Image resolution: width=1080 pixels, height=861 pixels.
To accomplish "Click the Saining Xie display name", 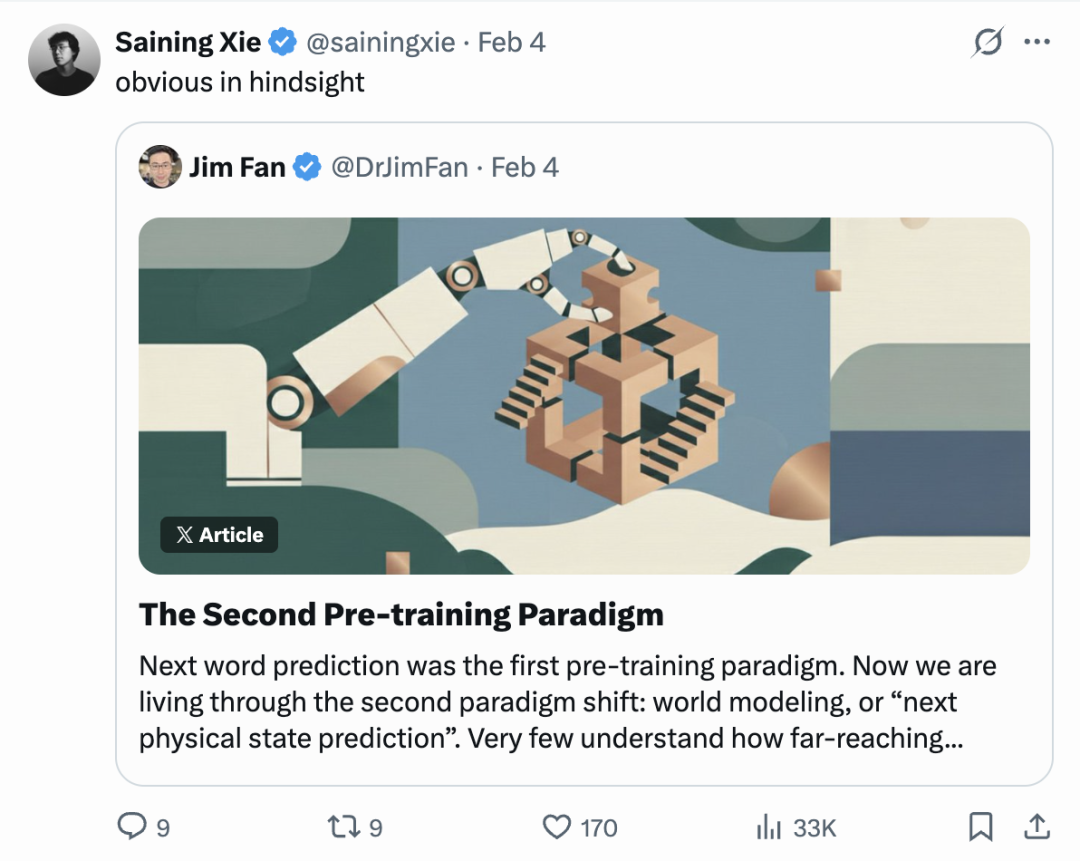I will pos(188,42).
